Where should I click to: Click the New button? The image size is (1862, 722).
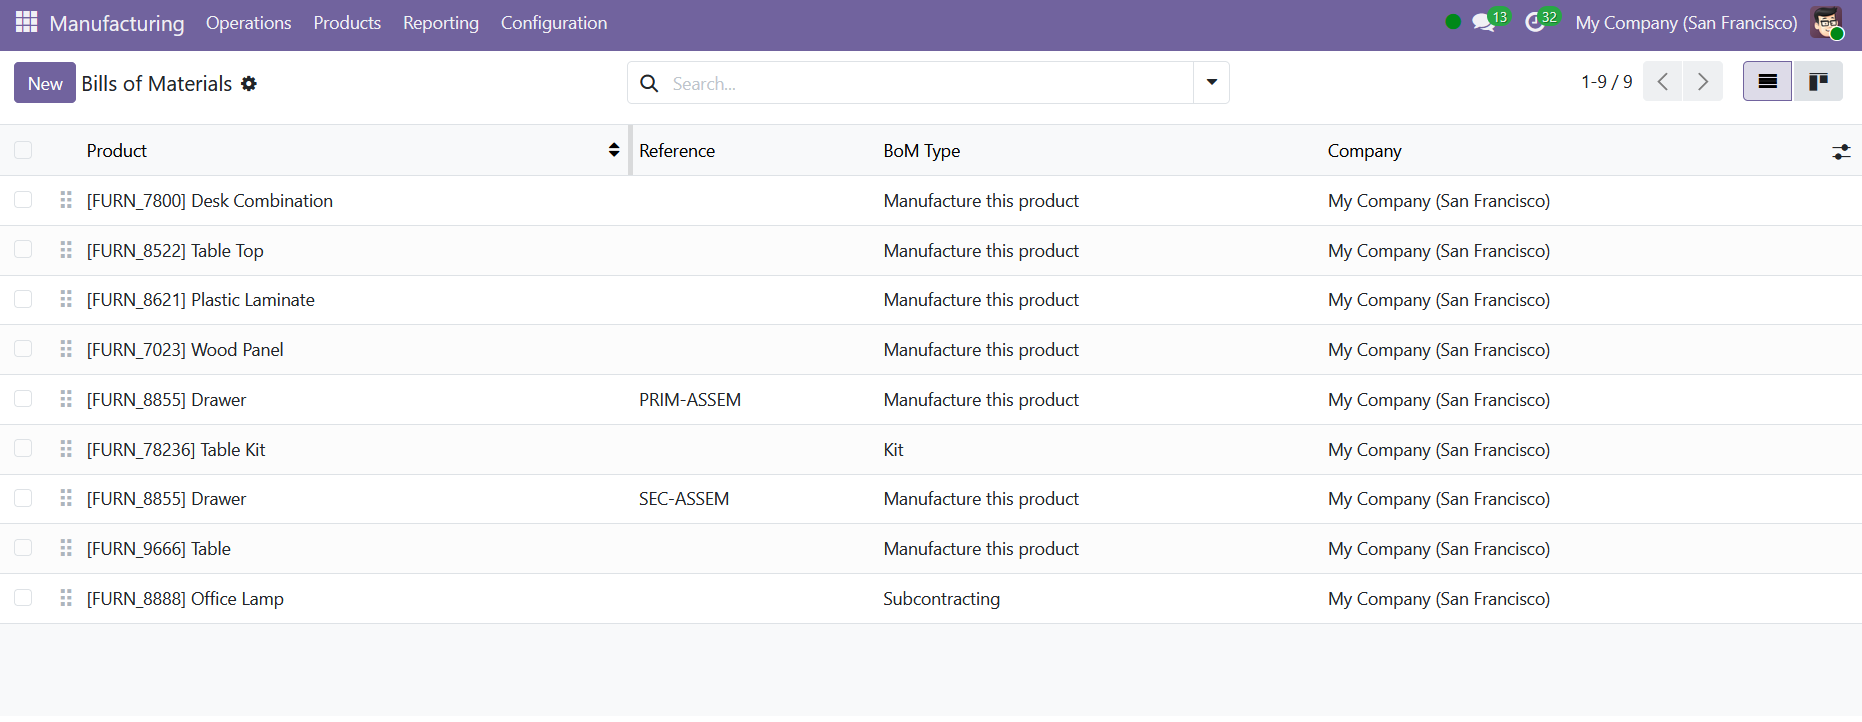coord(45,83)
